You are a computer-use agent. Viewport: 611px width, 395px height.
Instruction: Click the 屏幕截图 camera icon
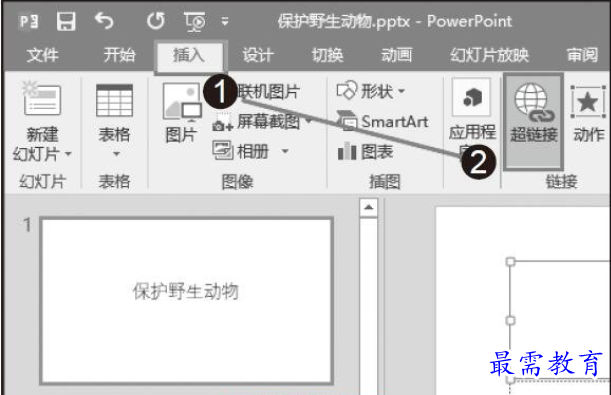[x=223, y=122]
